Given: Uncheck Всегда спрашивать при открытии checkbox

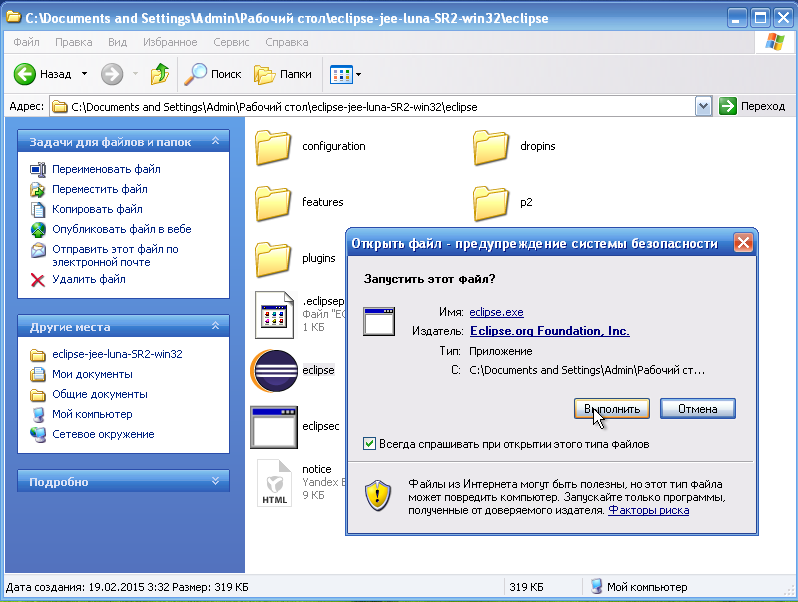Looking at the screenshot, I should [x=369, y=444].
